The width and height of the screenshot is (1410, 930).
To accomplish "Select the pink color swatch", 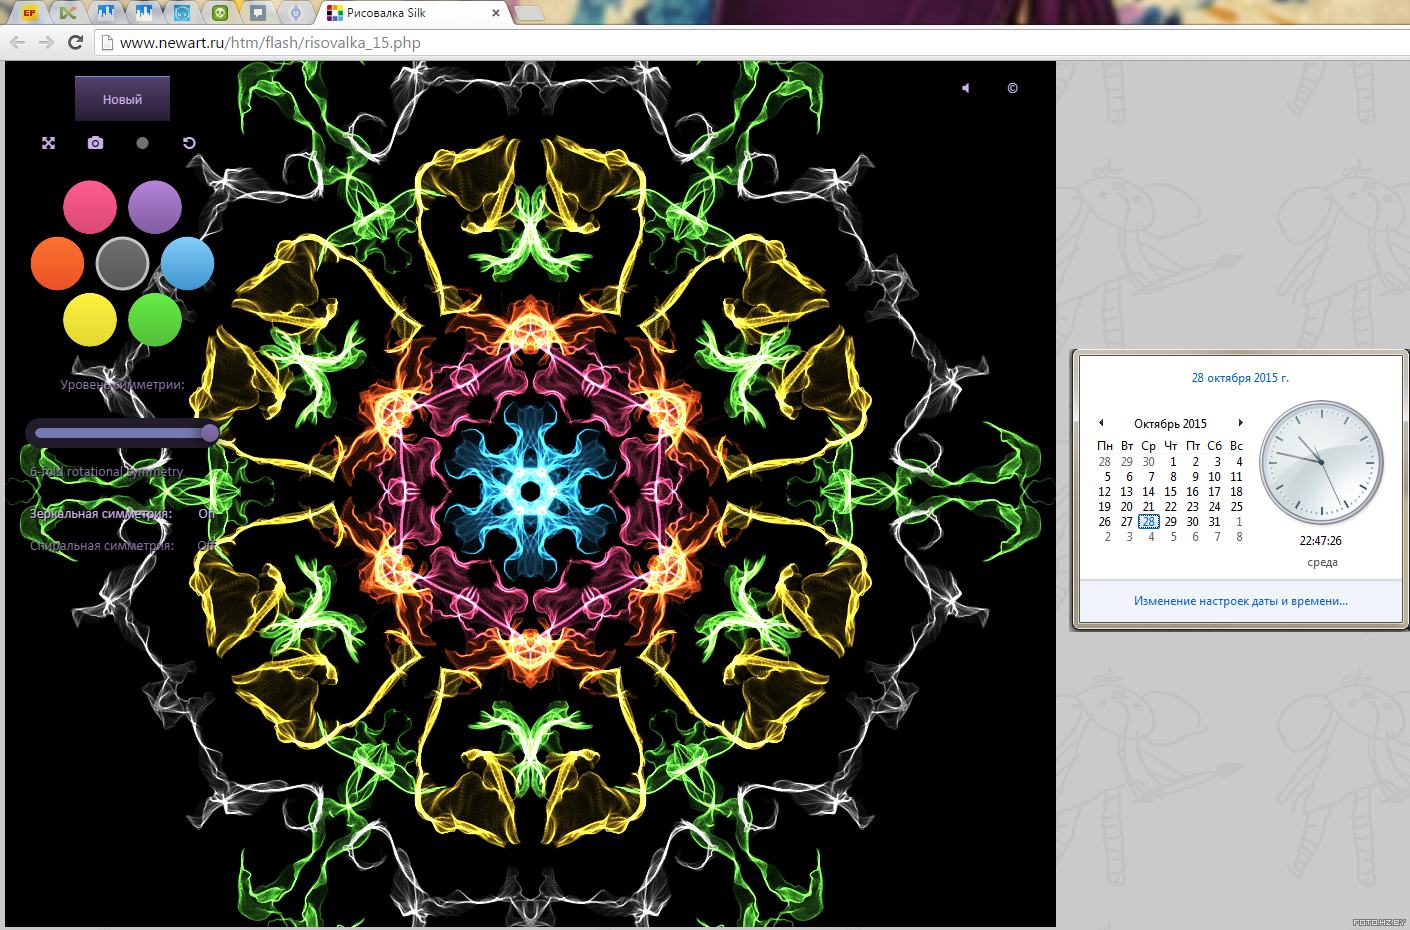I will point(90,207).
